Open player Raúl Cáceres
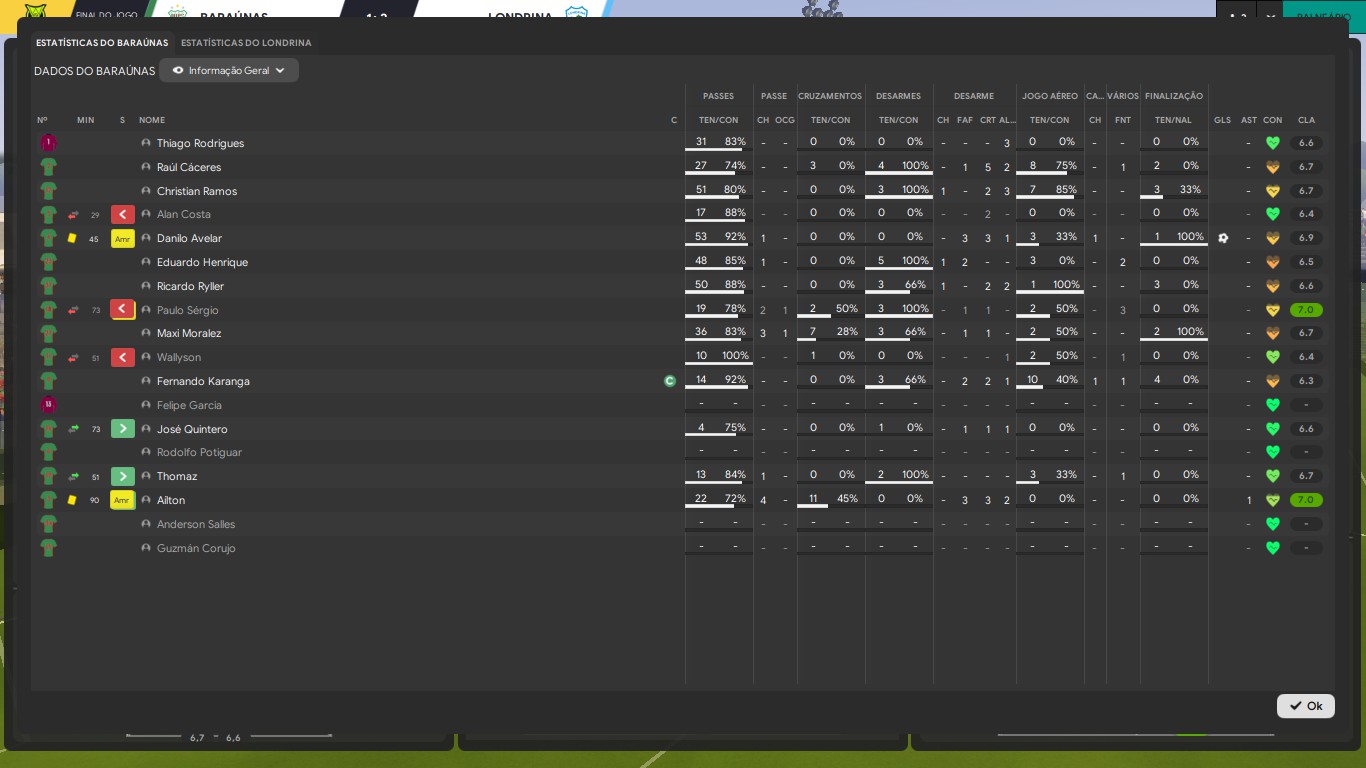This screenshot has width=1366, height=768. (x=189, y=167)
